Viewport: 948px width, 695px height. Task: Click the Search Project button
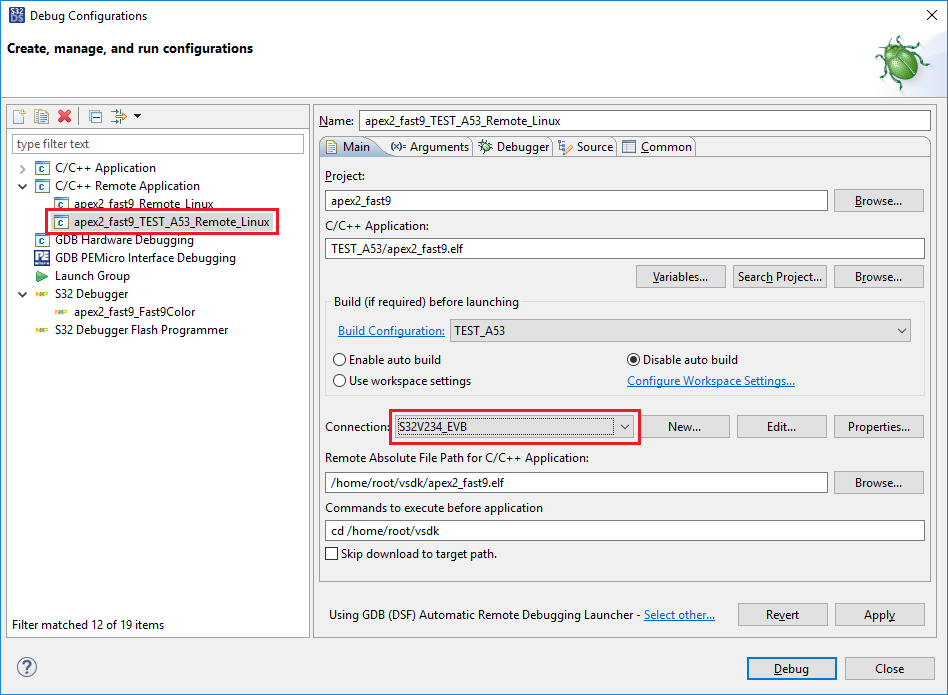coord(780,277)
